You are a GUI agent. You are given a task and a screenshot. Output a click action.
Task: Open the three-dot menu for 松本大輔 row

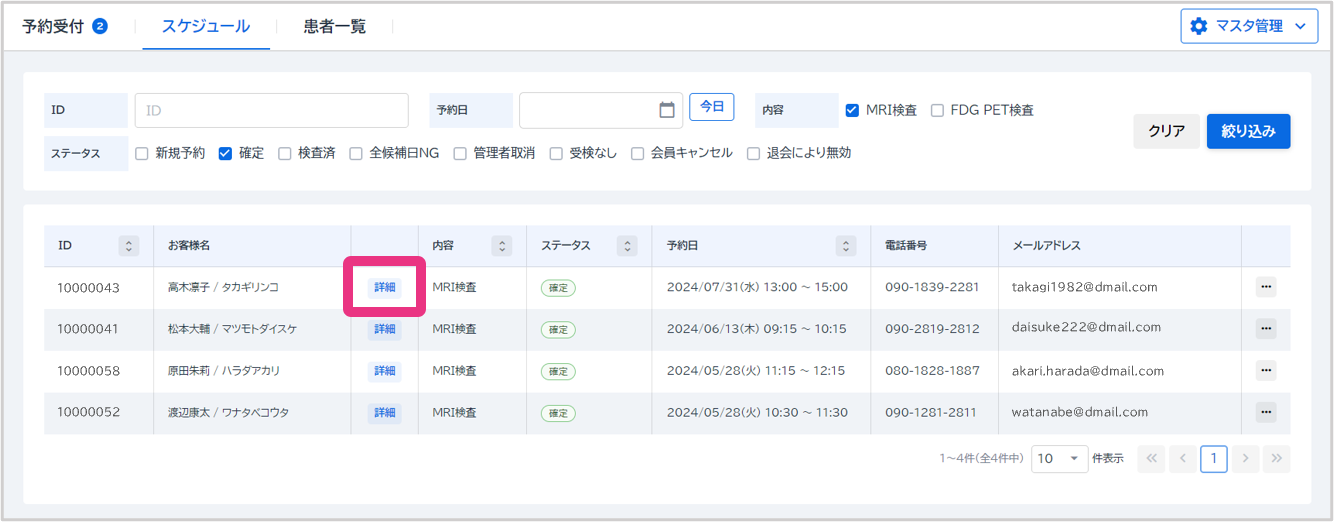pos(1266,328)
